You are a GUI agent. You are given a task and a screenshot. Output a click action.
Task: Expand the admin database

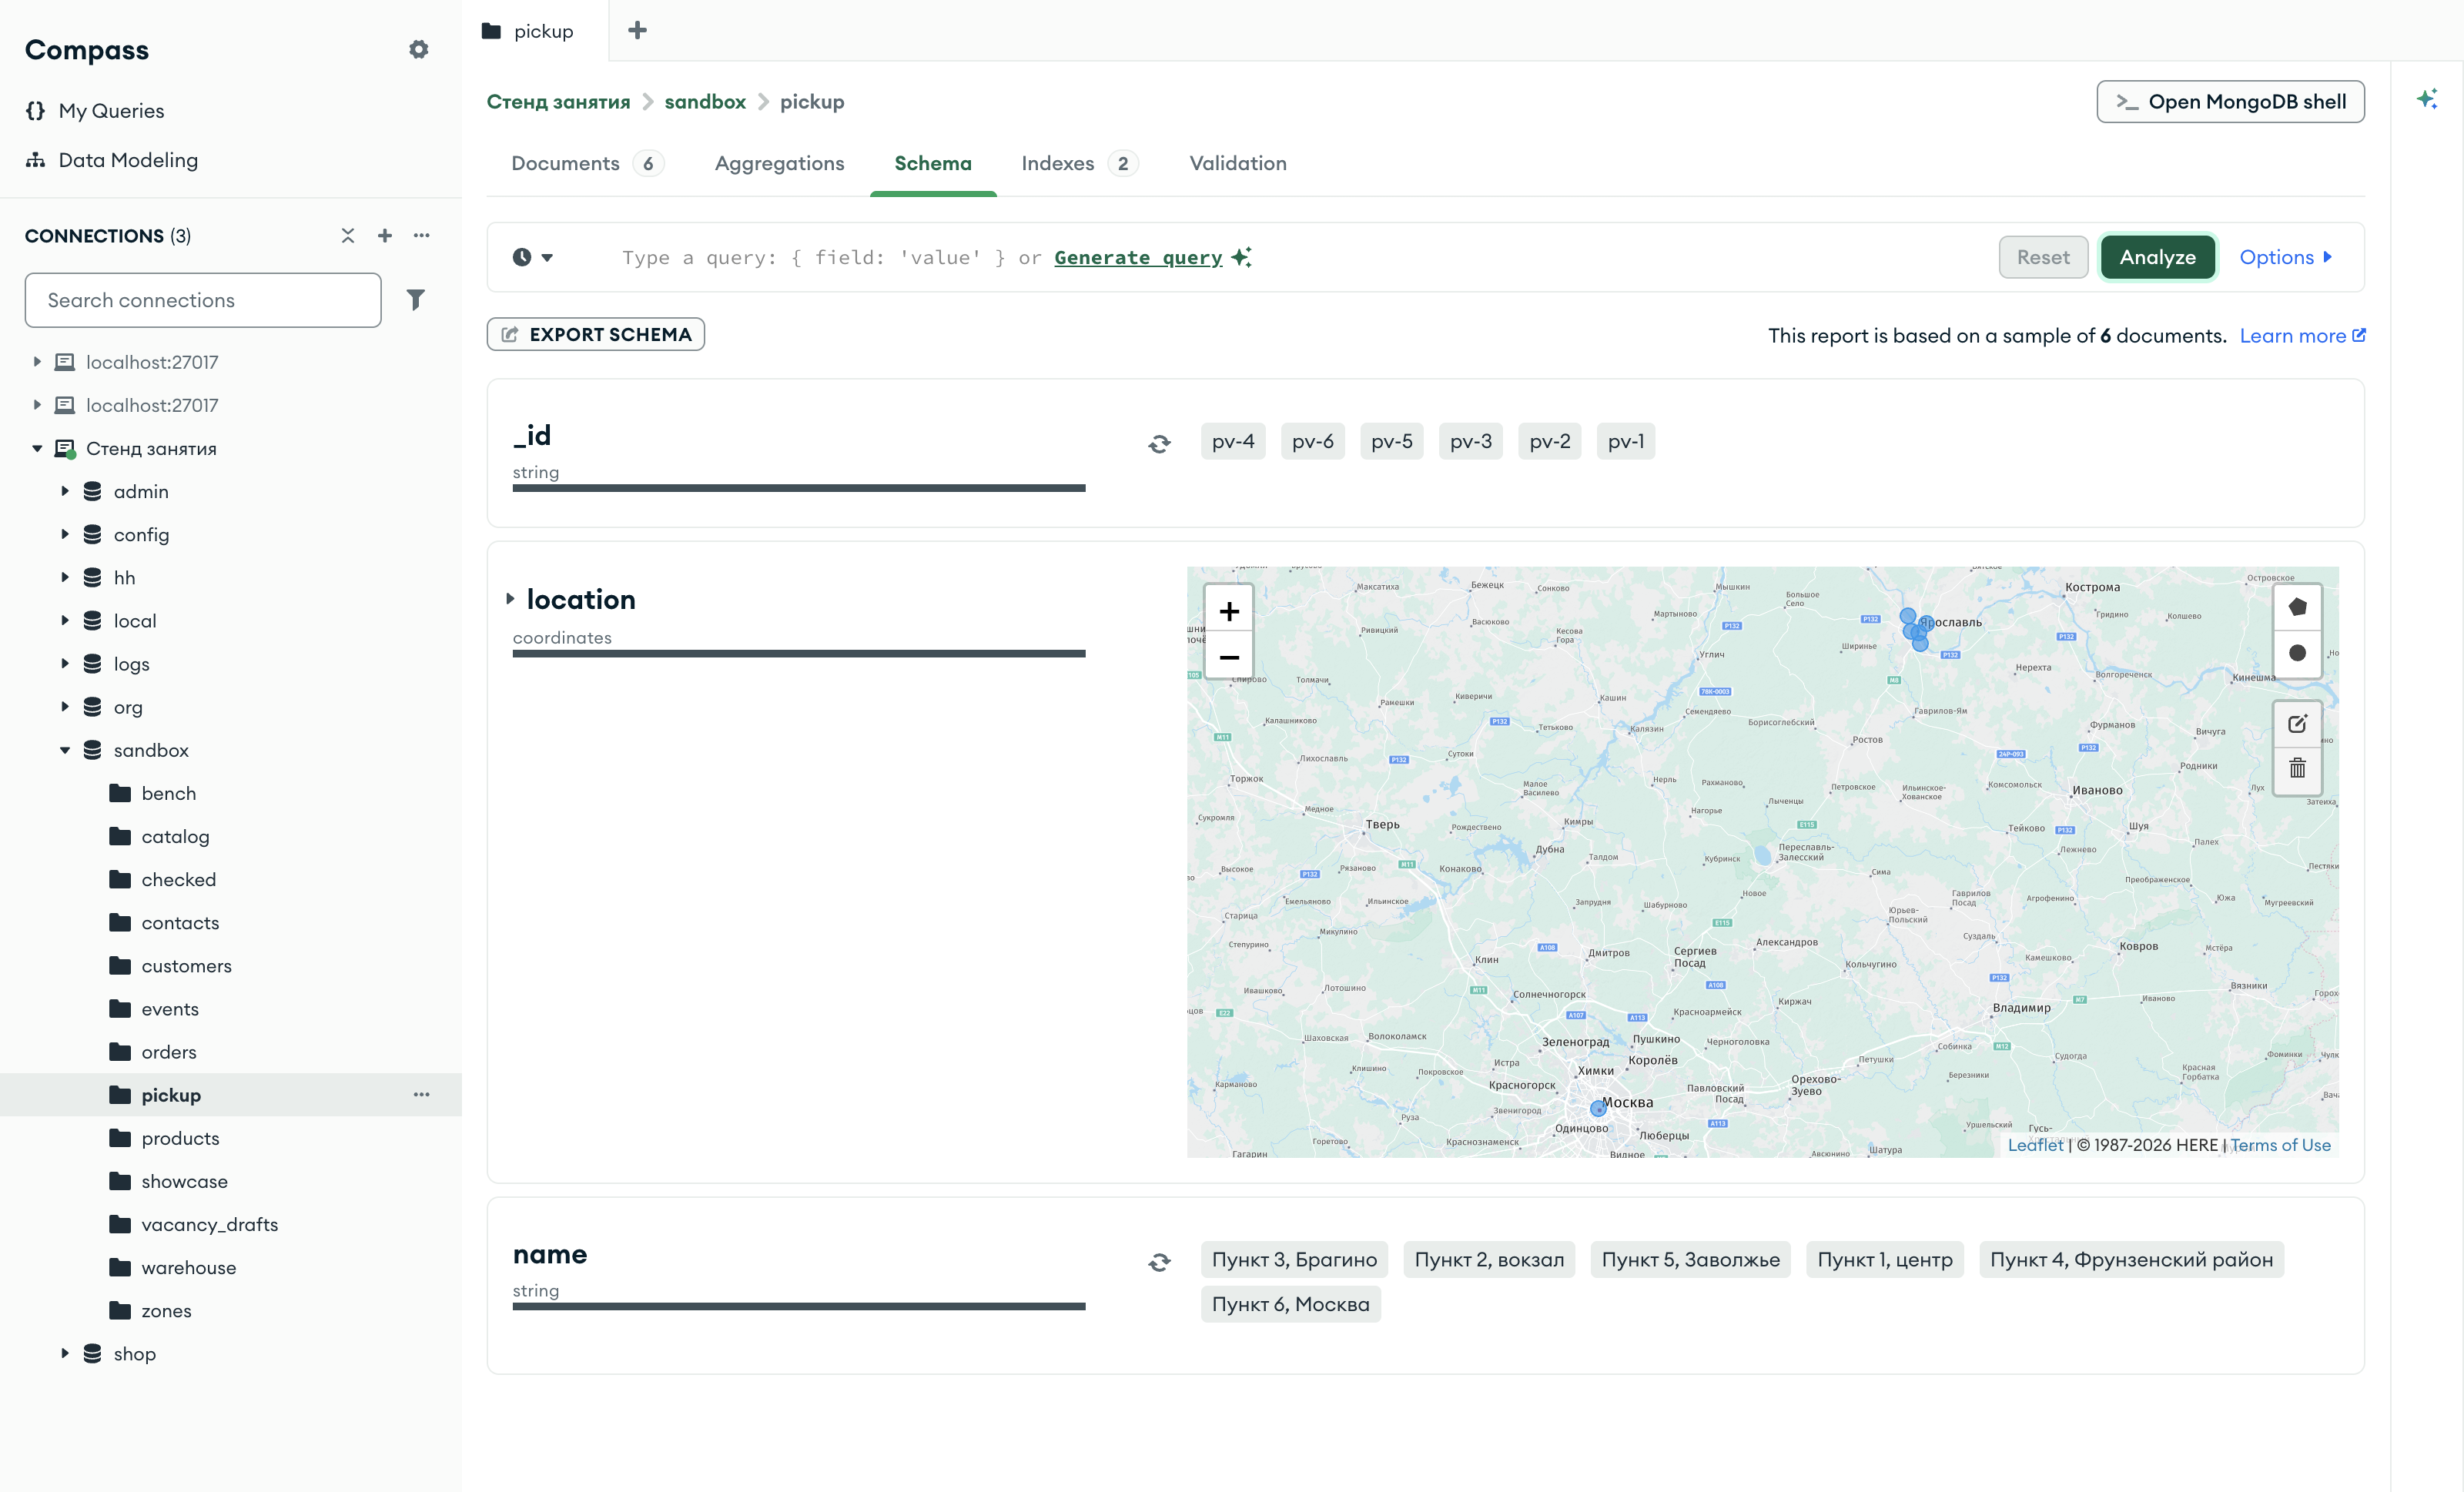[65, 491]
